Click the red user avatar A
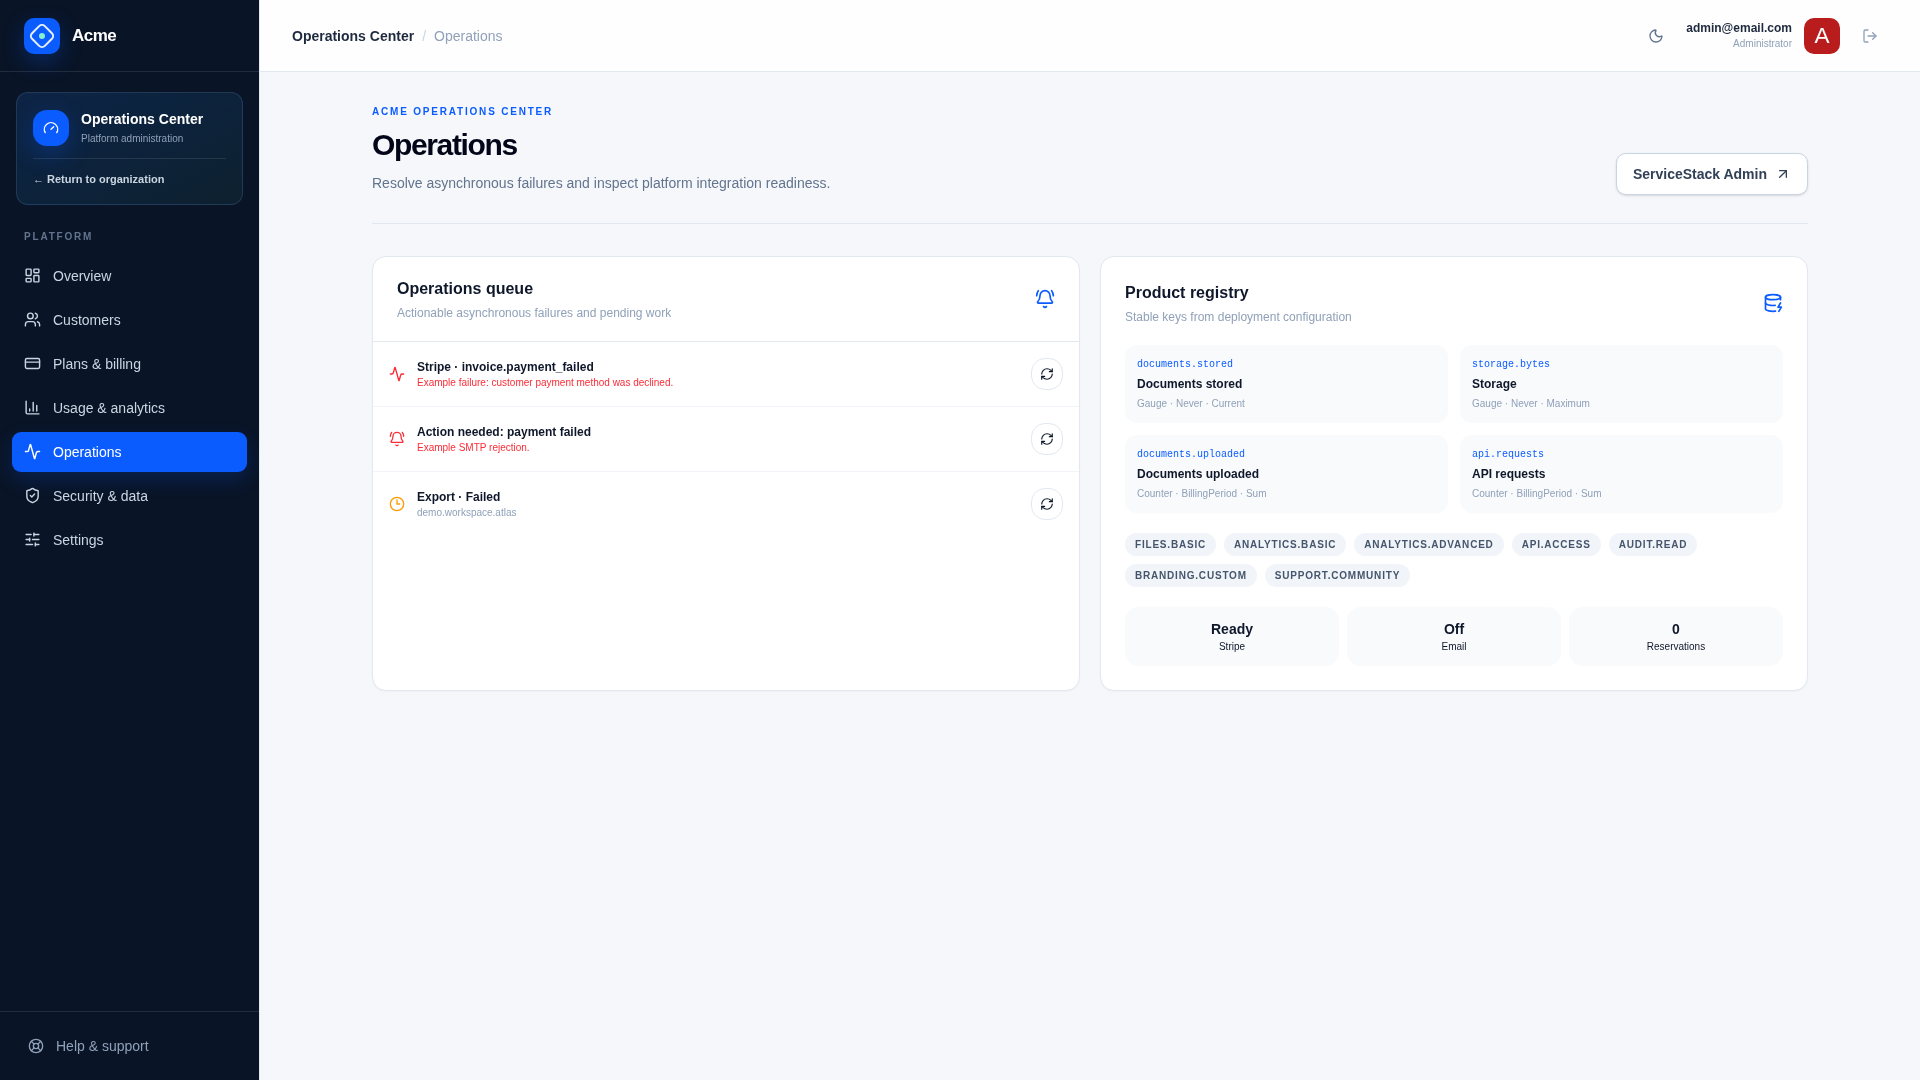The width and height of the screenshot is (1920, 1080). (1822, 36)
